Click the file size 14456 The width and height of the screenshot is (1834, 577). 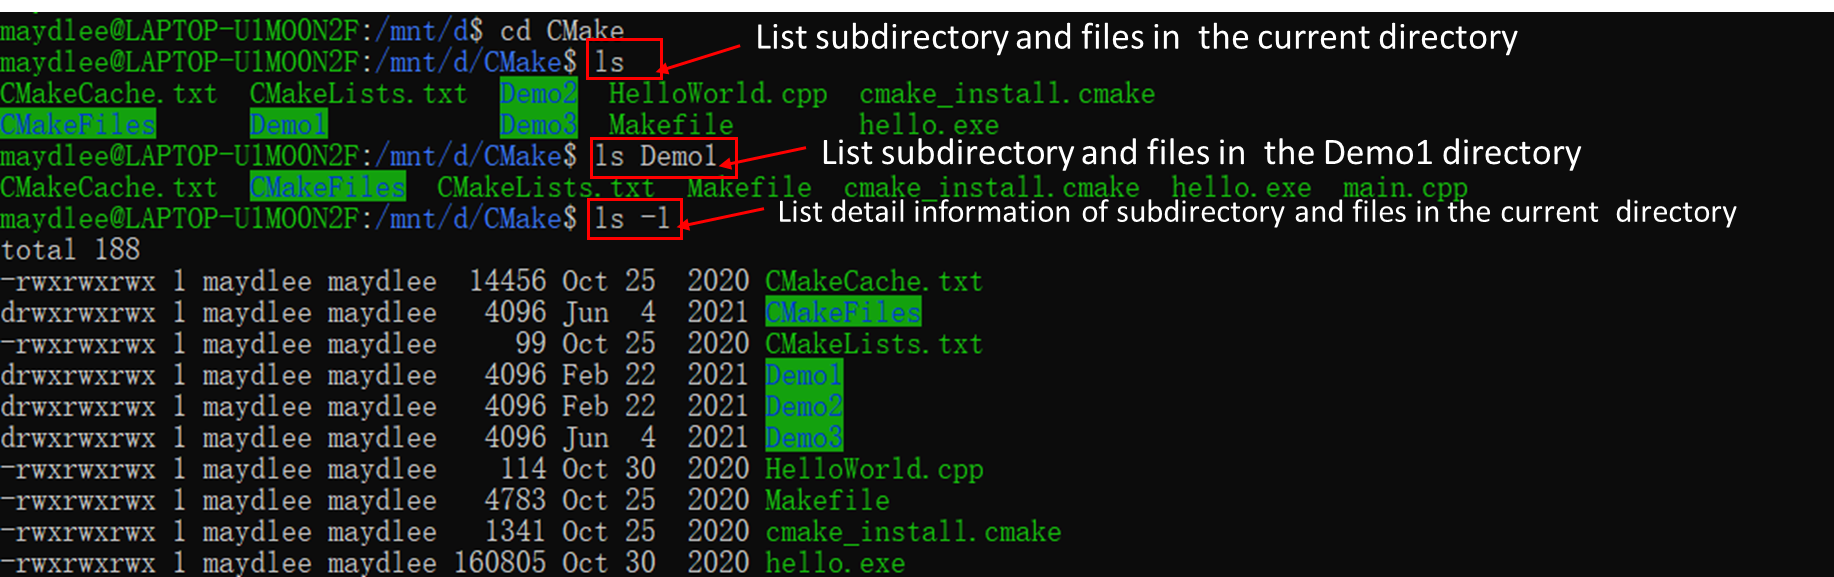508,281
